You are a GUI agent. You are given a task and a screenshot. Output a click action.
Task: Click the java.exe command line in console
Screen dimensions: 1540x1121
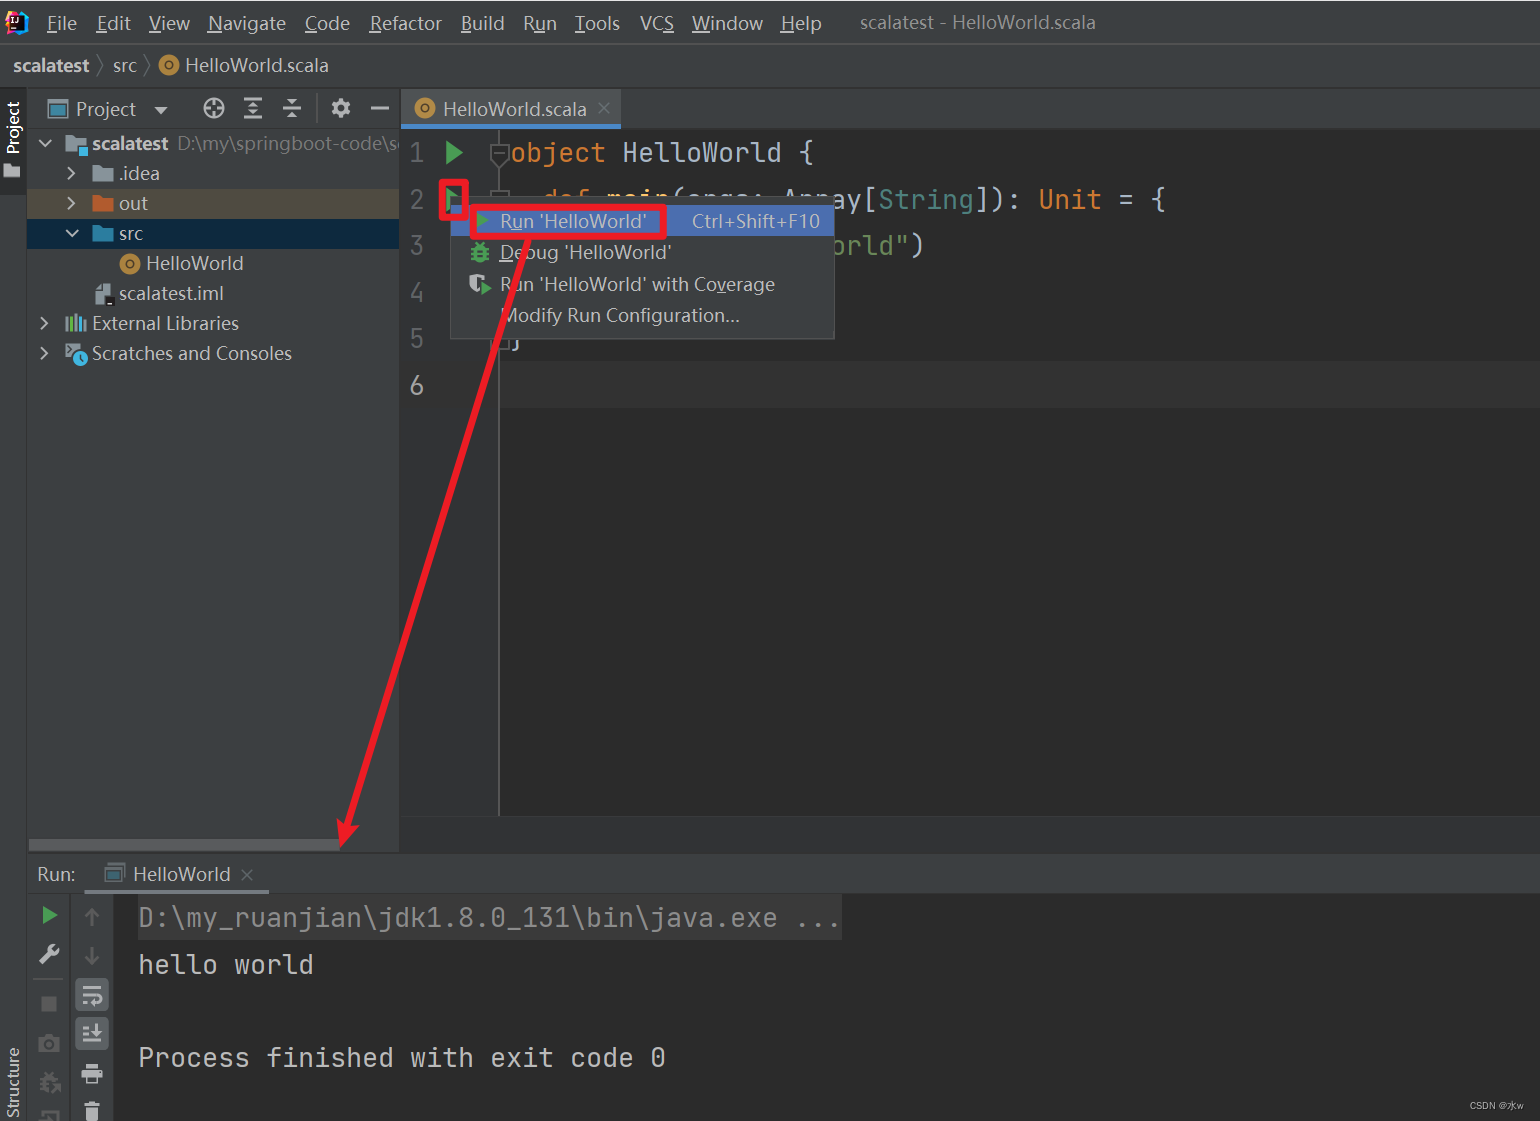489,918
